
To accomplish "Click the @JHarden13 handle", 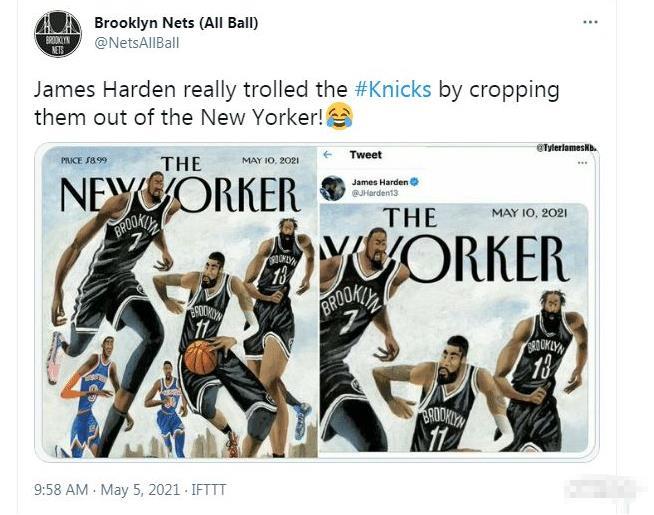I will (375, 193).
